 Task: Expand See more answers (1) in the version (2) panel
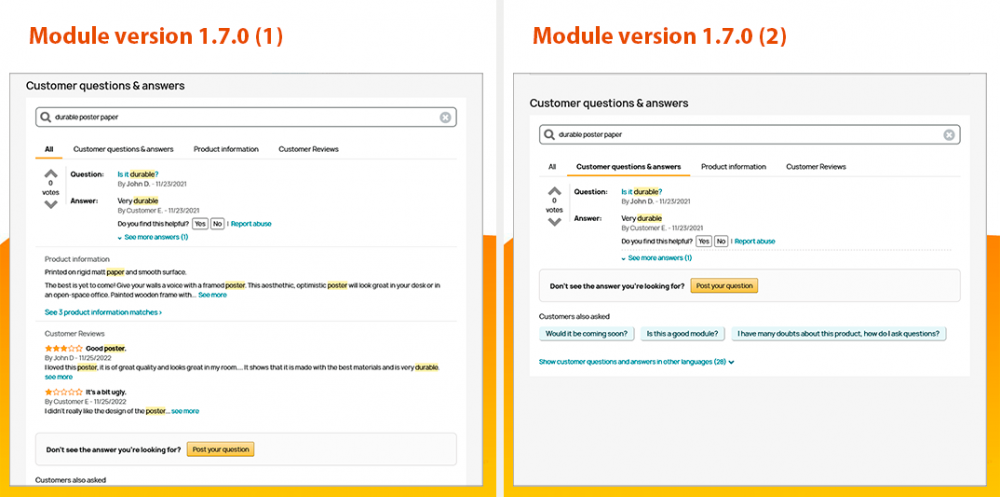click(x=657, y=258)
